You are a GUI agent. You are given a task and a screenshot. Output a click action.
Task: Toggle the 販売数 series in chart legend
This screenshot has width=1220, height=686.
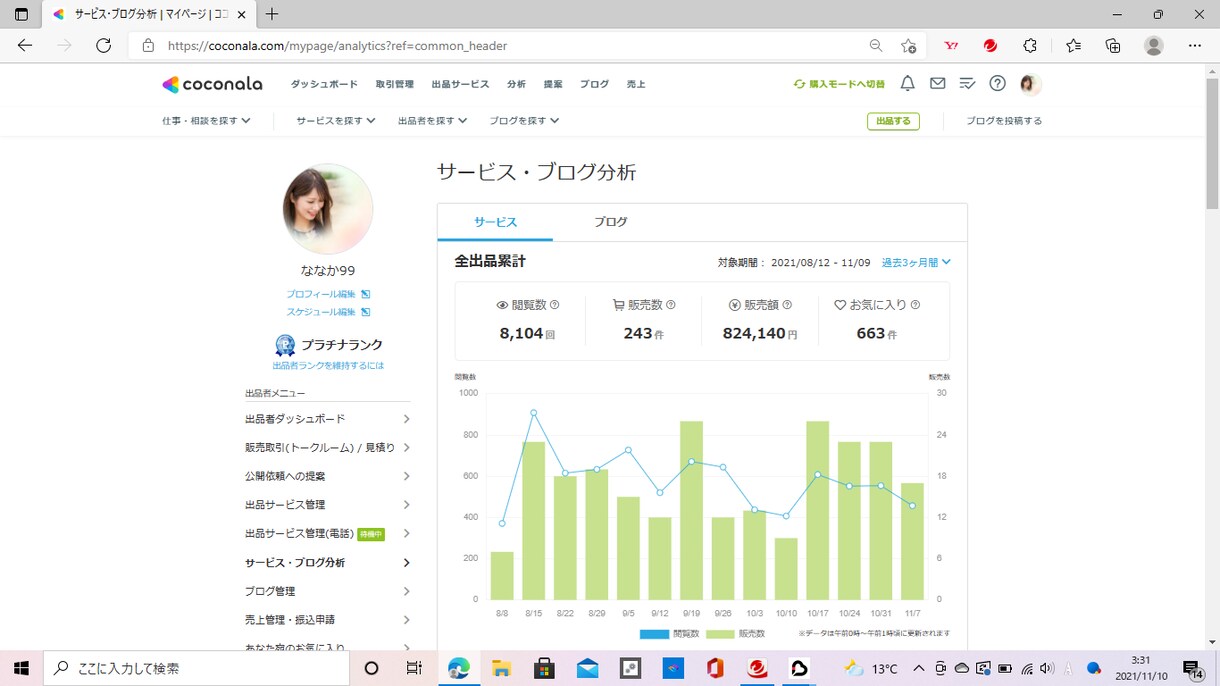tap(736, 634)
